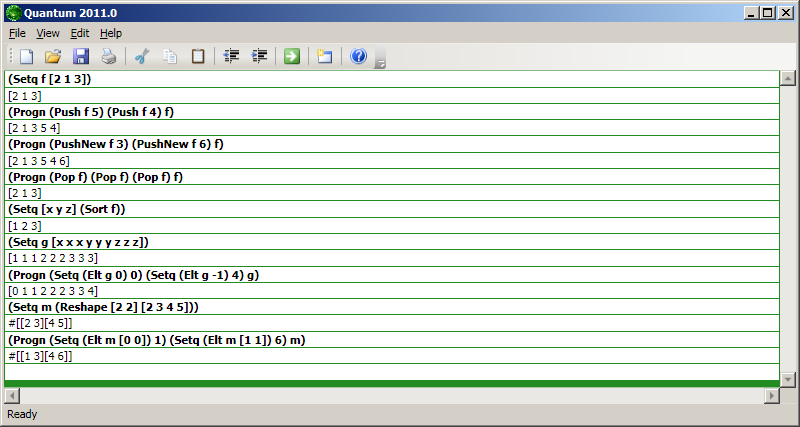This screenshot has height=427, width=800.
Task: Click the result "[2 1 3 5 4 6]"
Action: (x=392, y=161)
